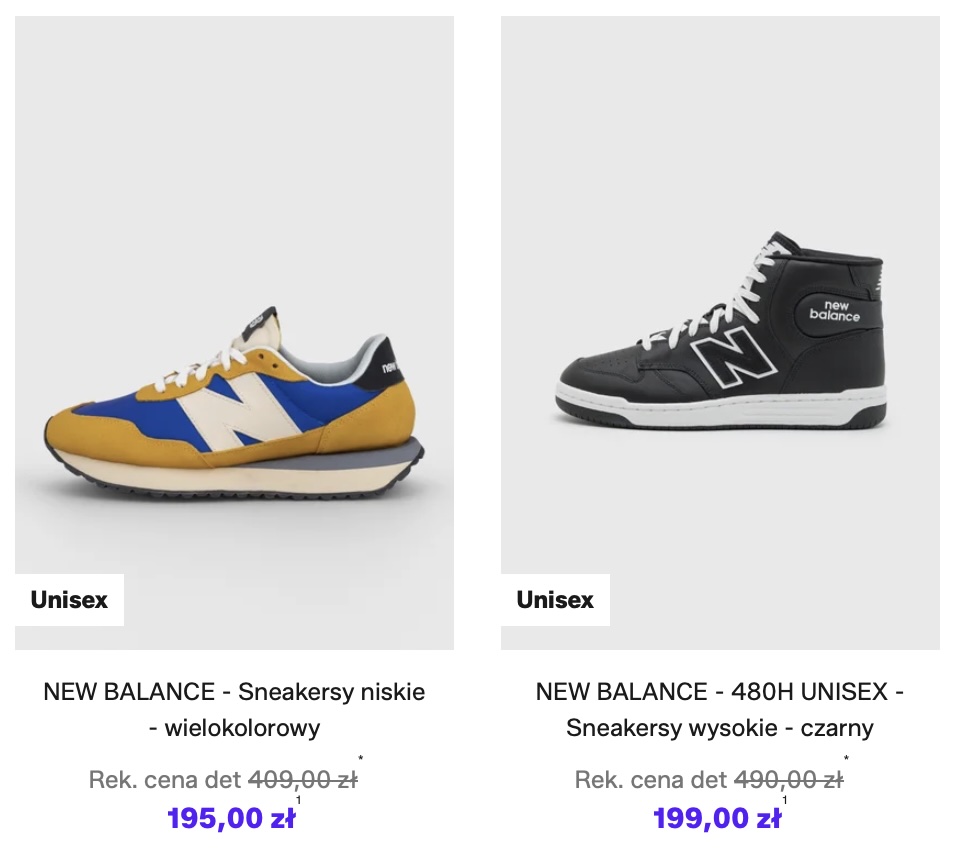Click the Unisex badge on the black sneaker
Viewport: 956px width, 852px height.
(x=555, y=600)
